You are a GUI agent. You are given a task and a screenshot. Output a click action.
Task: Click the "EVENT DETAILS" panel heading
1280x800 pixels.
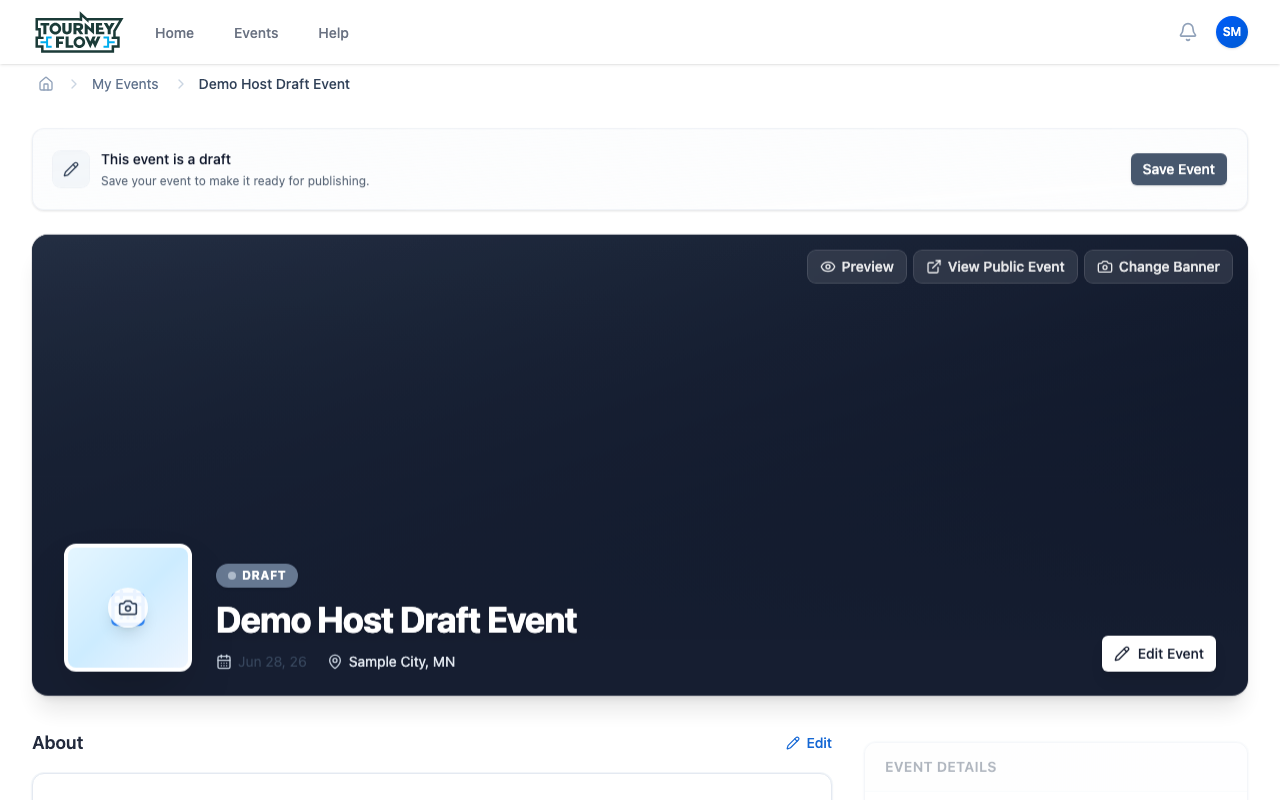click(941, 767)
